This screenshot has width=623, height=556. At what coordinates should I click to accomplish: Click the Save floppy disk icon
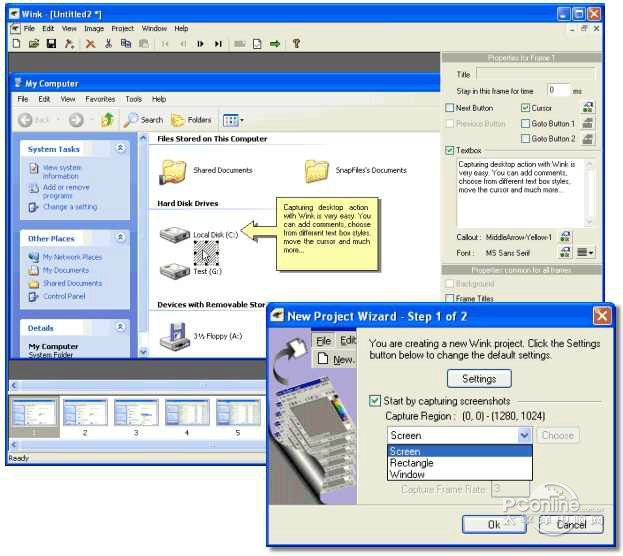tap(51, 43)
